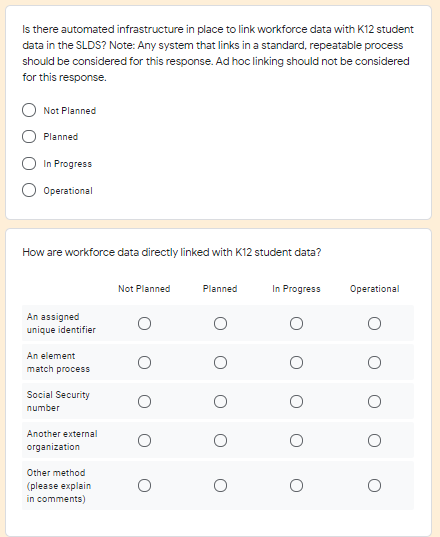440x537 pixels.
Task: Mark Other method row as Operational
Action: tap(375, 486)
